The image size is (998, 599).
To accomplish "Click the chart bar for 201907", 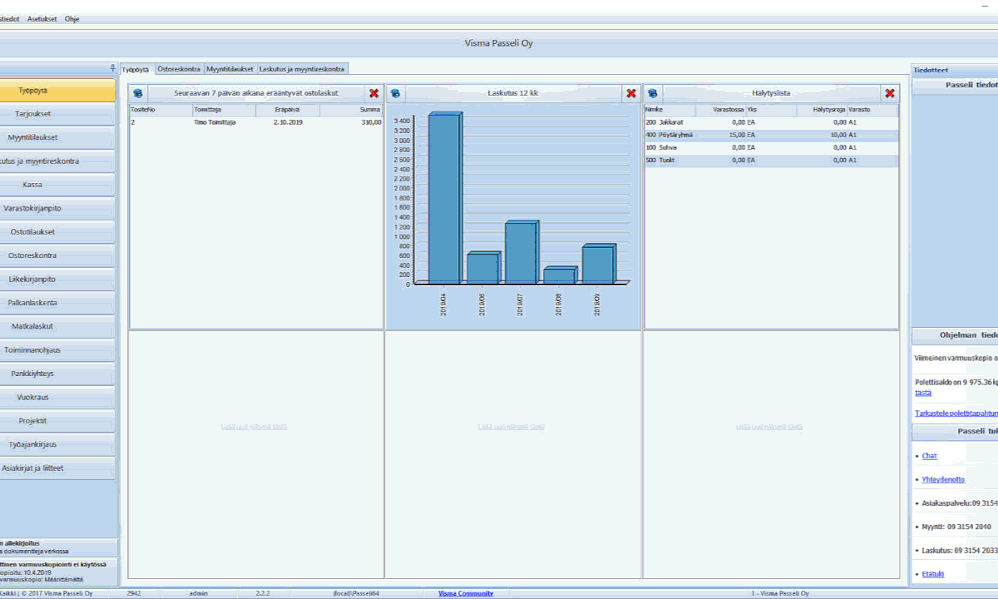I will (521, 252).
